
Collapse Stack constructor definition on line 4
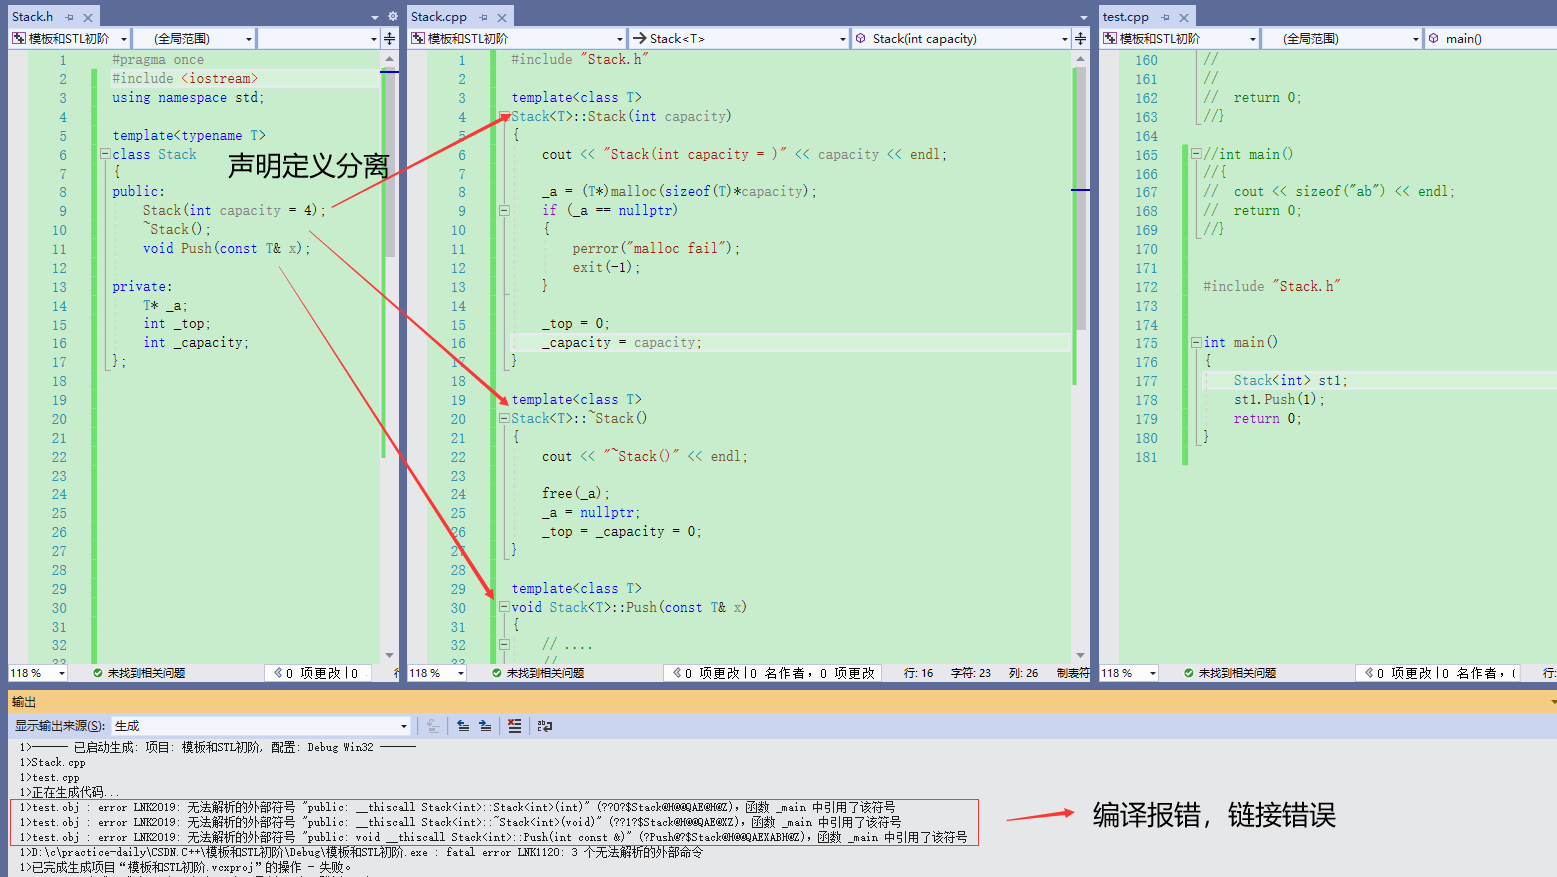504,116
